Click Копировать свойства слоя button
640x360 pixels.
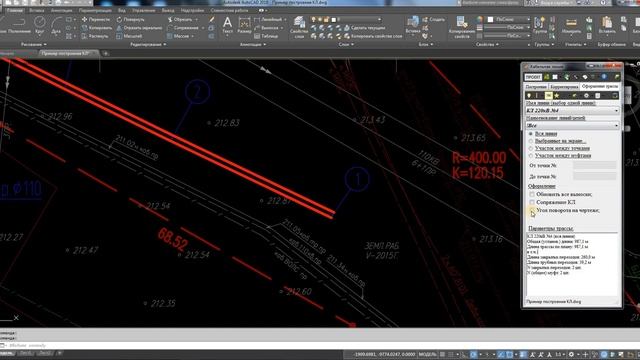[x=373, y=36]
